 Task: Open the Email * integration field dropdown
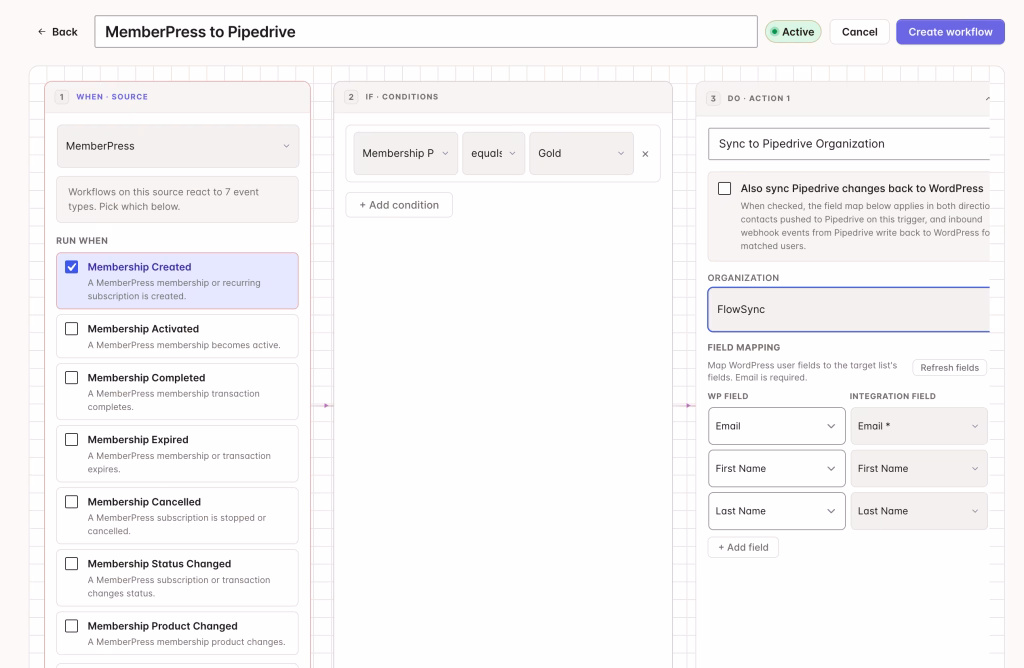pos(919,426)
